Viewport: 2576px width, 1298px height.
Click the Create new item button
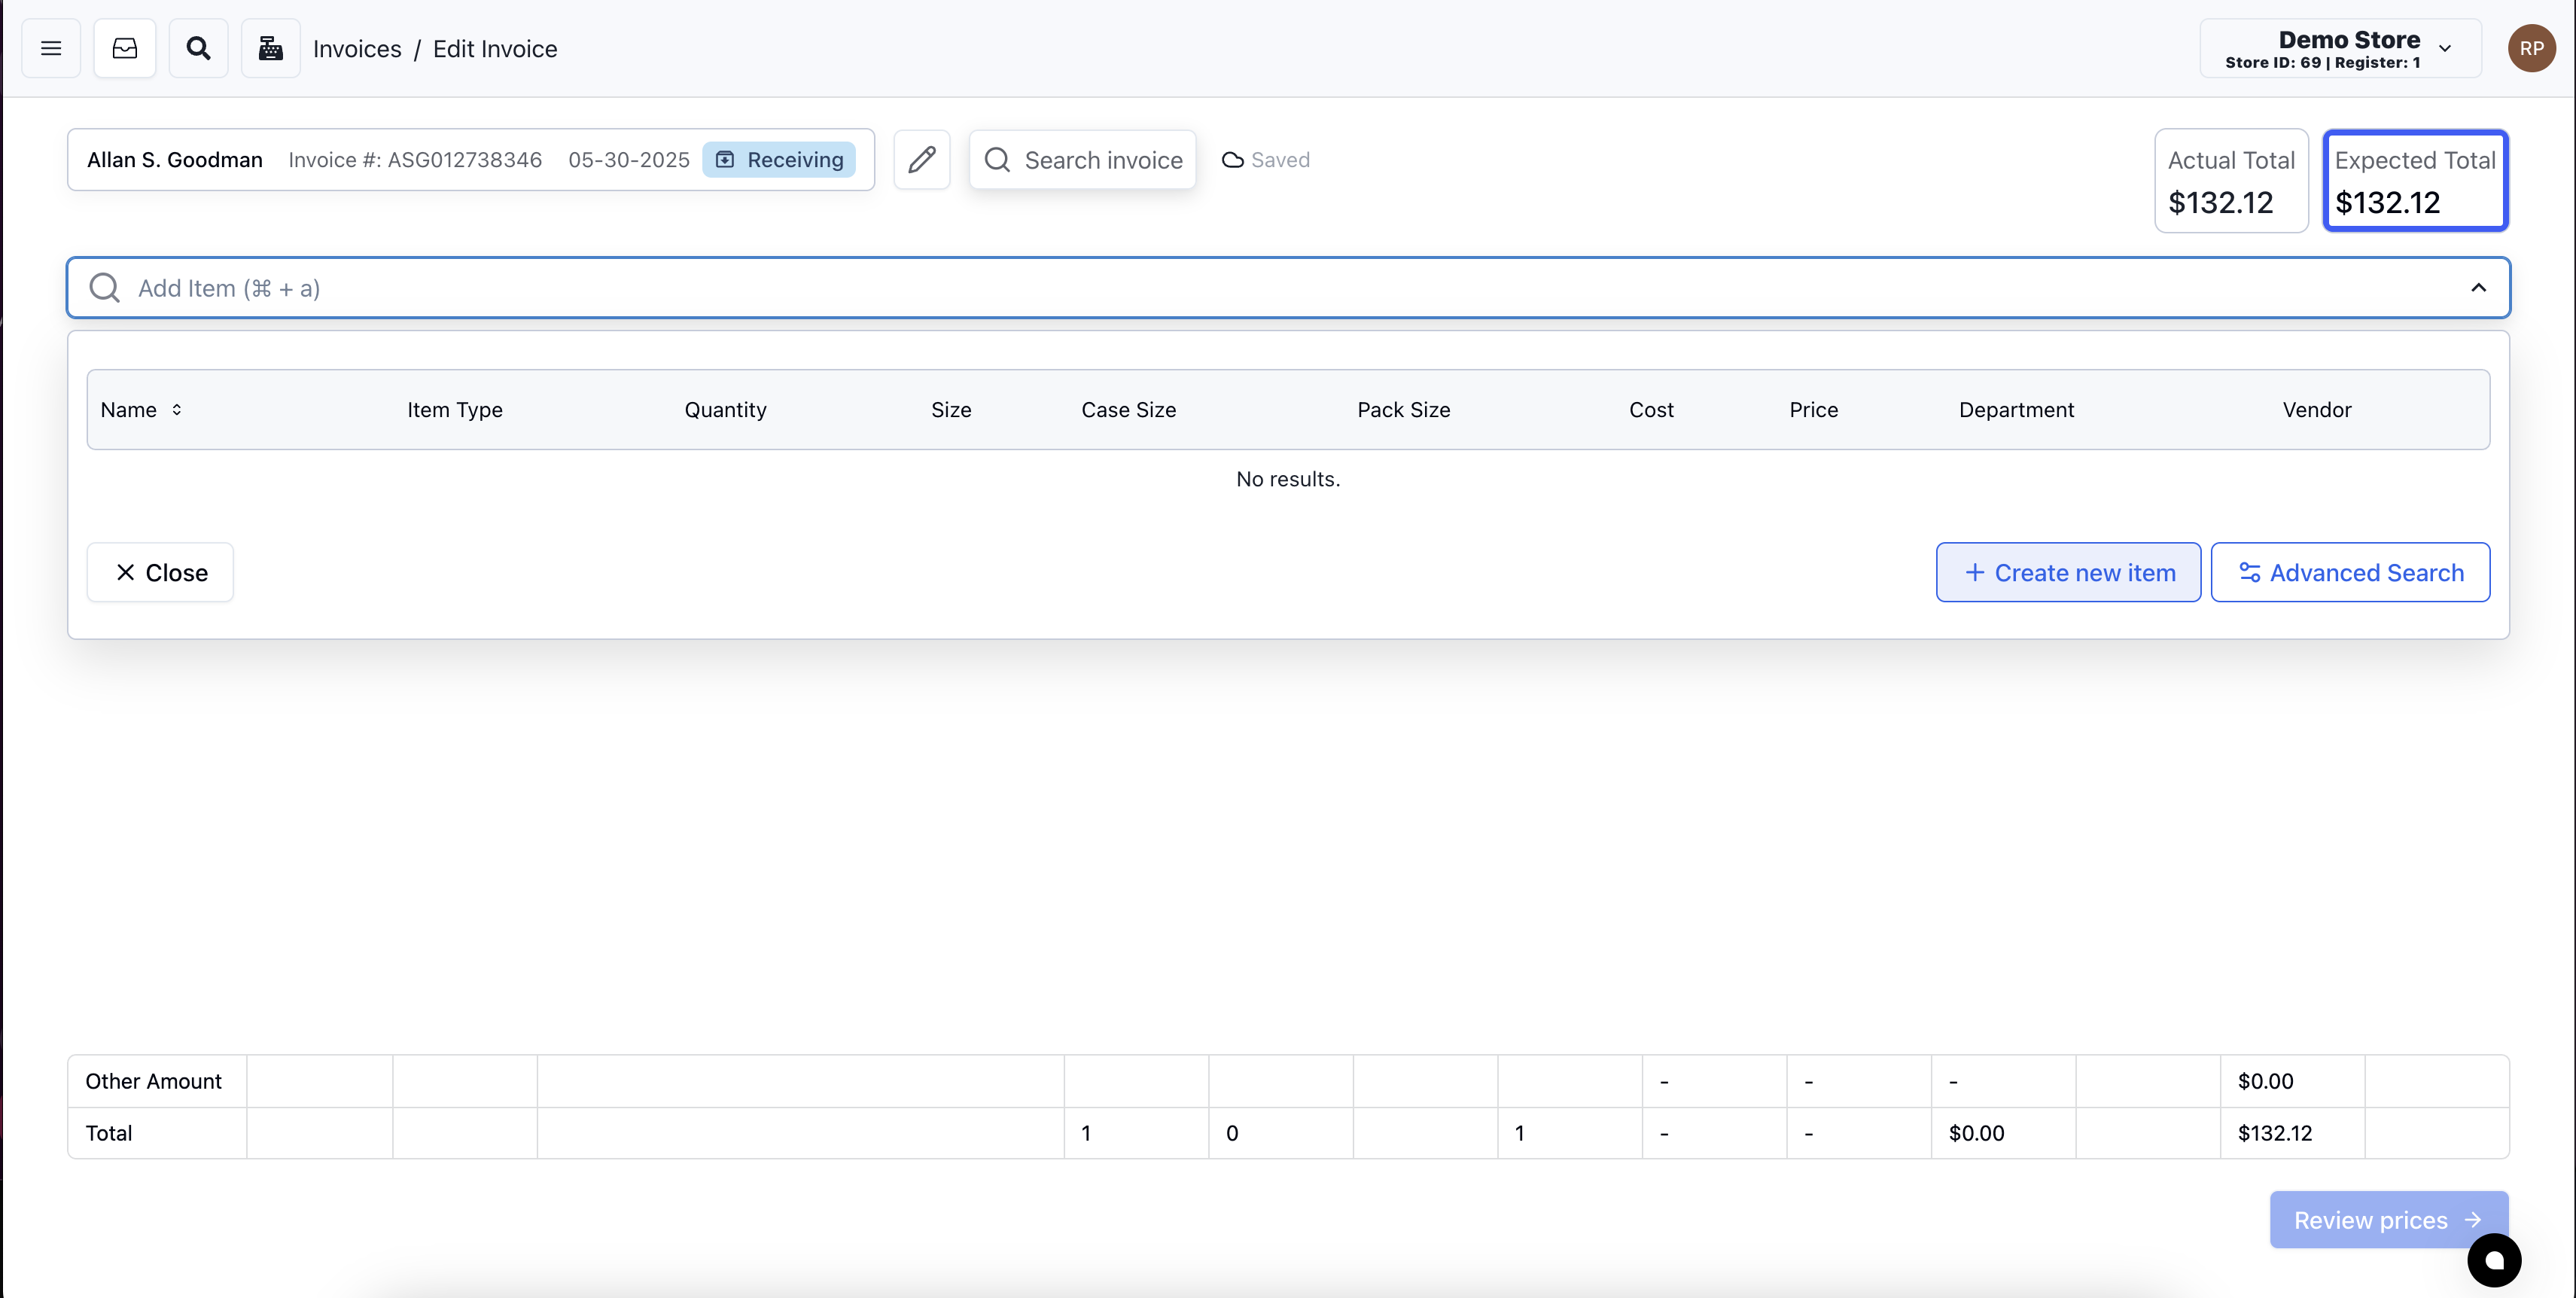click(x=2068, y=572)
